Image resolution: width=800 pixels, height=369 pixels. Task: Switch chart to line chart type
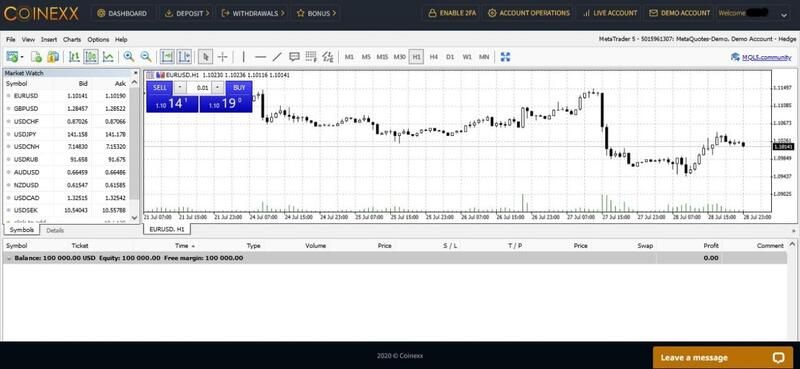(x=108, y=57)
